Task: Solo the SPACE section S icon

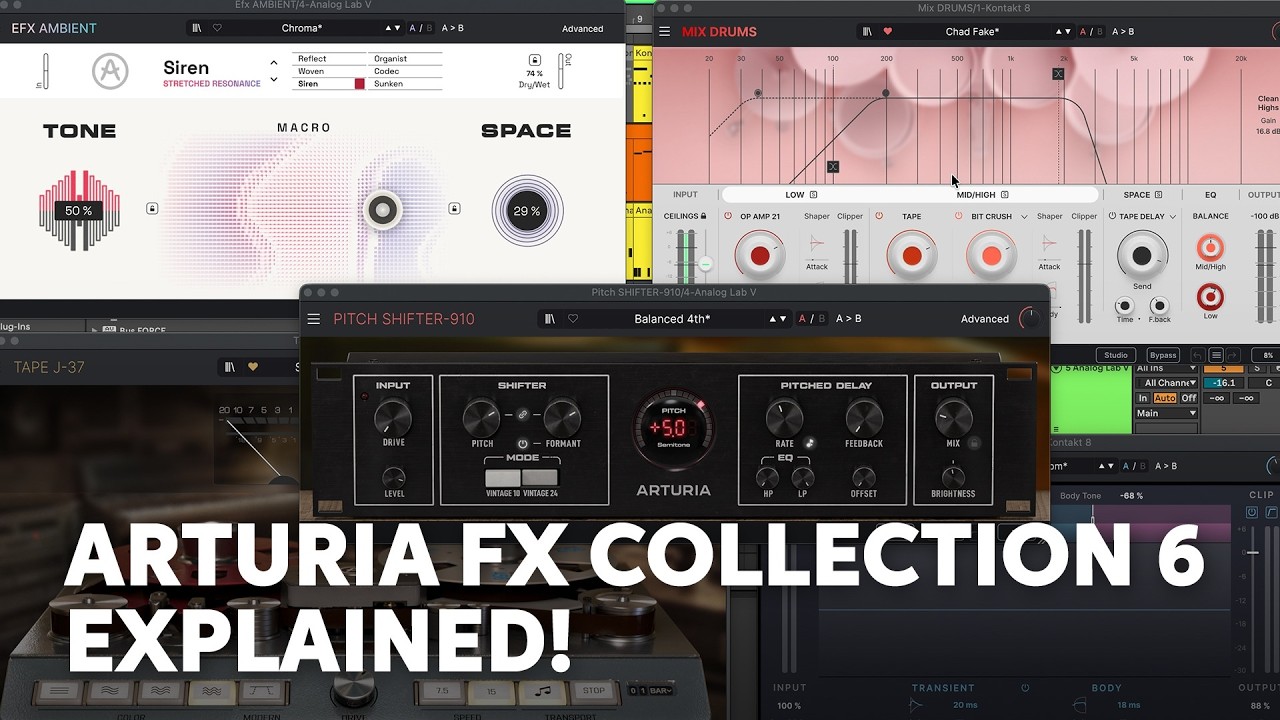Action: 1158,195
